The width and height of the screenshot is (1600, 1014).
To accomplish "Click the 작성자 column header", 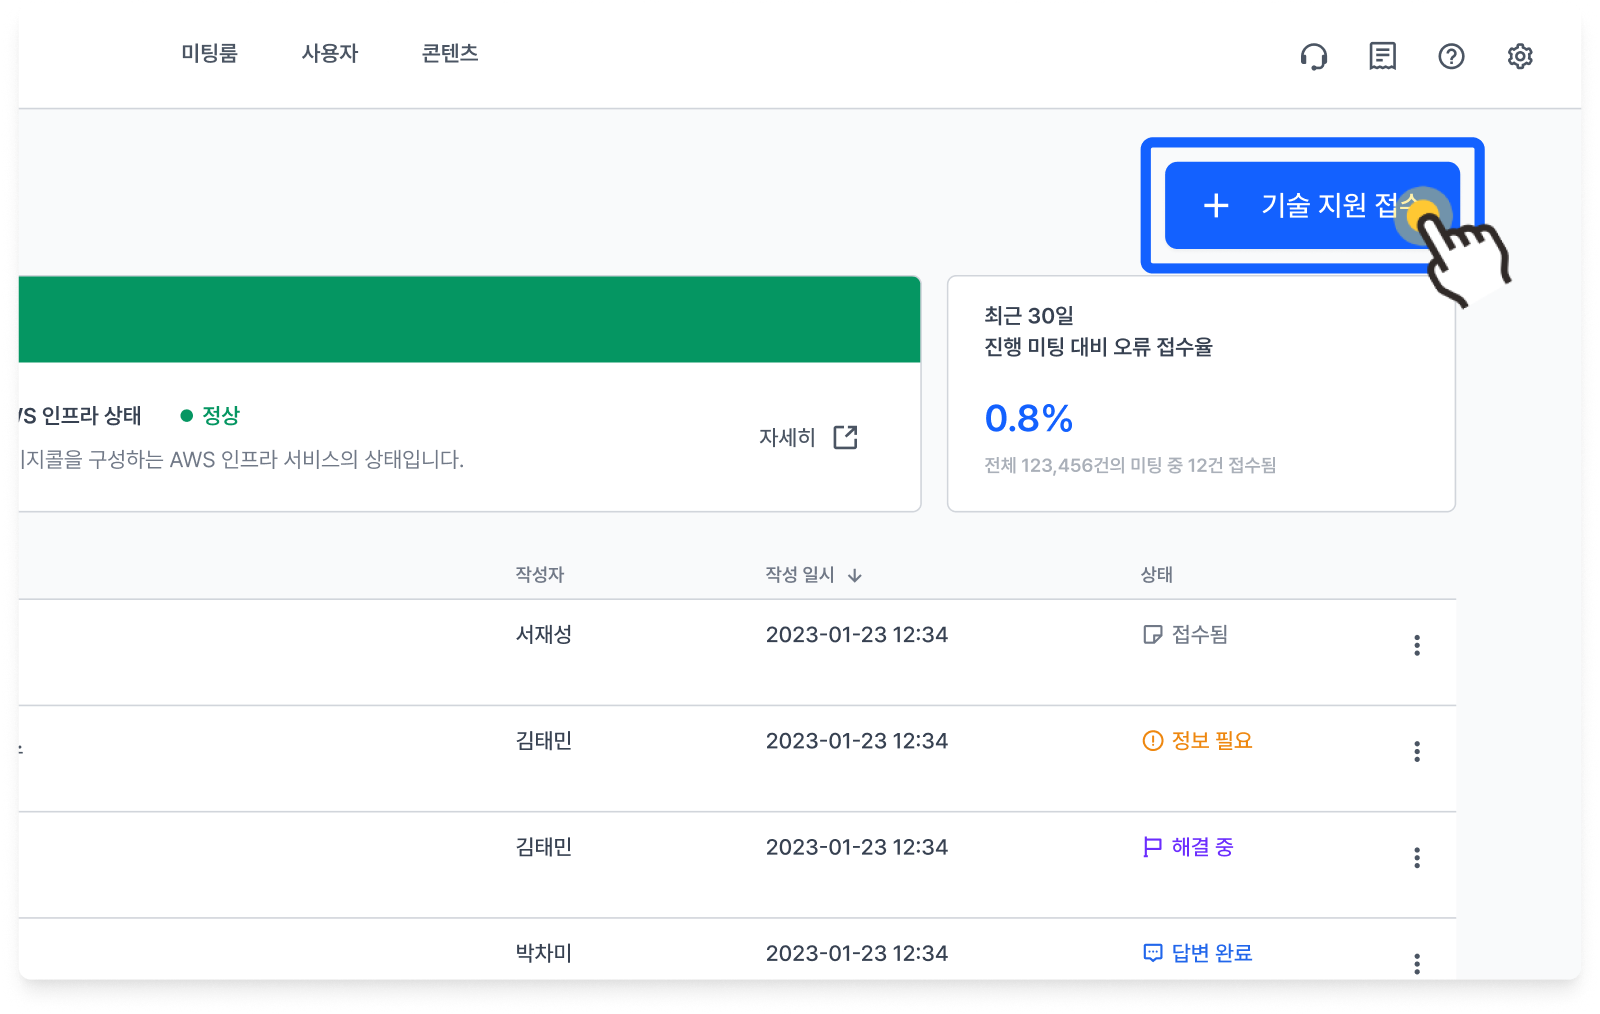I will (x=540, y=574).
